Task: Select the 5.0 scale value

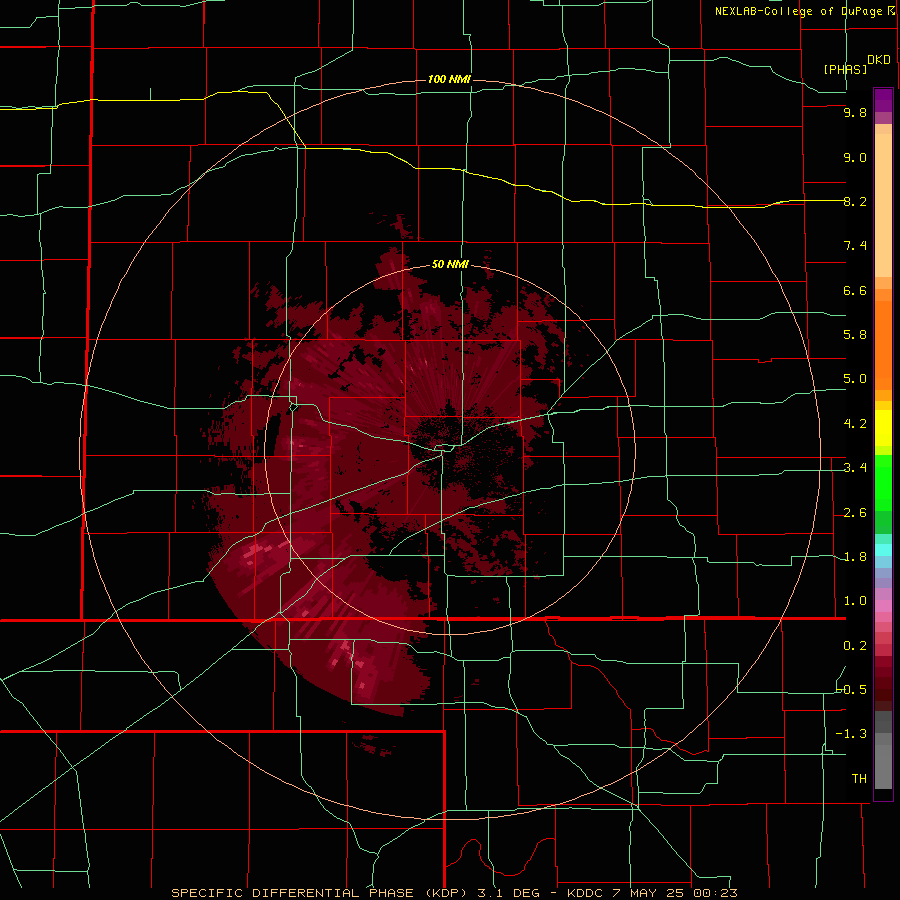Action: point(855,379)
